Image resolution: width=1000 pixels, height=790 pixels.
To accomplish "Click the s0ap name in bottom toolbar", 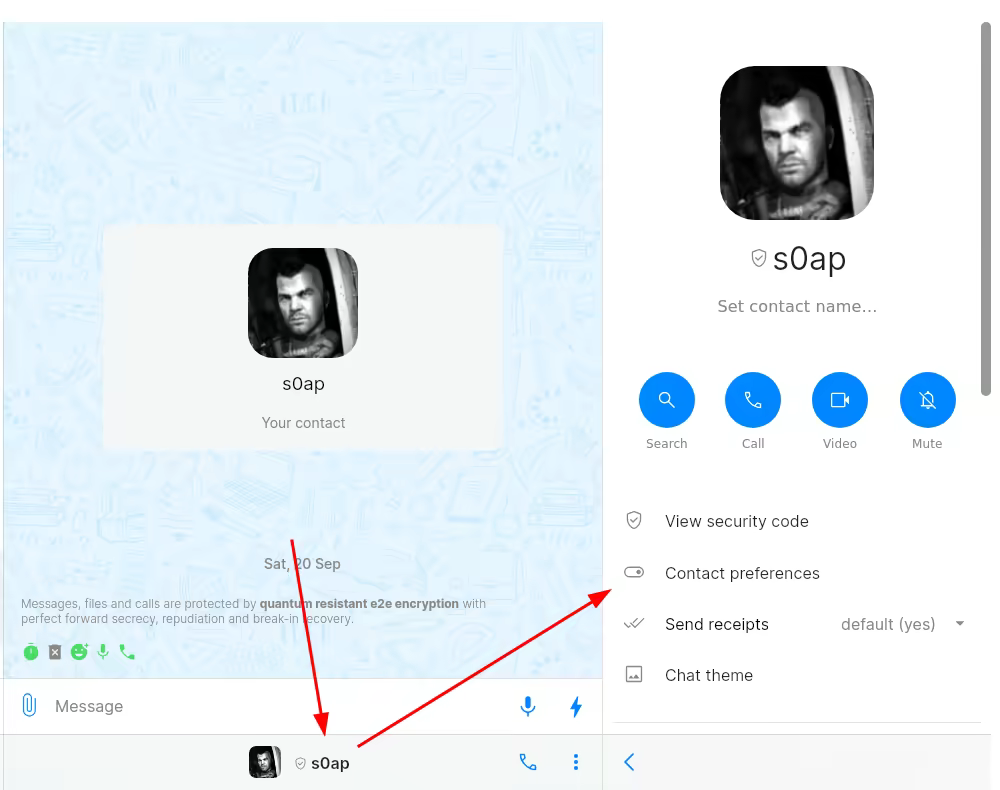I will tap(330, 763).
